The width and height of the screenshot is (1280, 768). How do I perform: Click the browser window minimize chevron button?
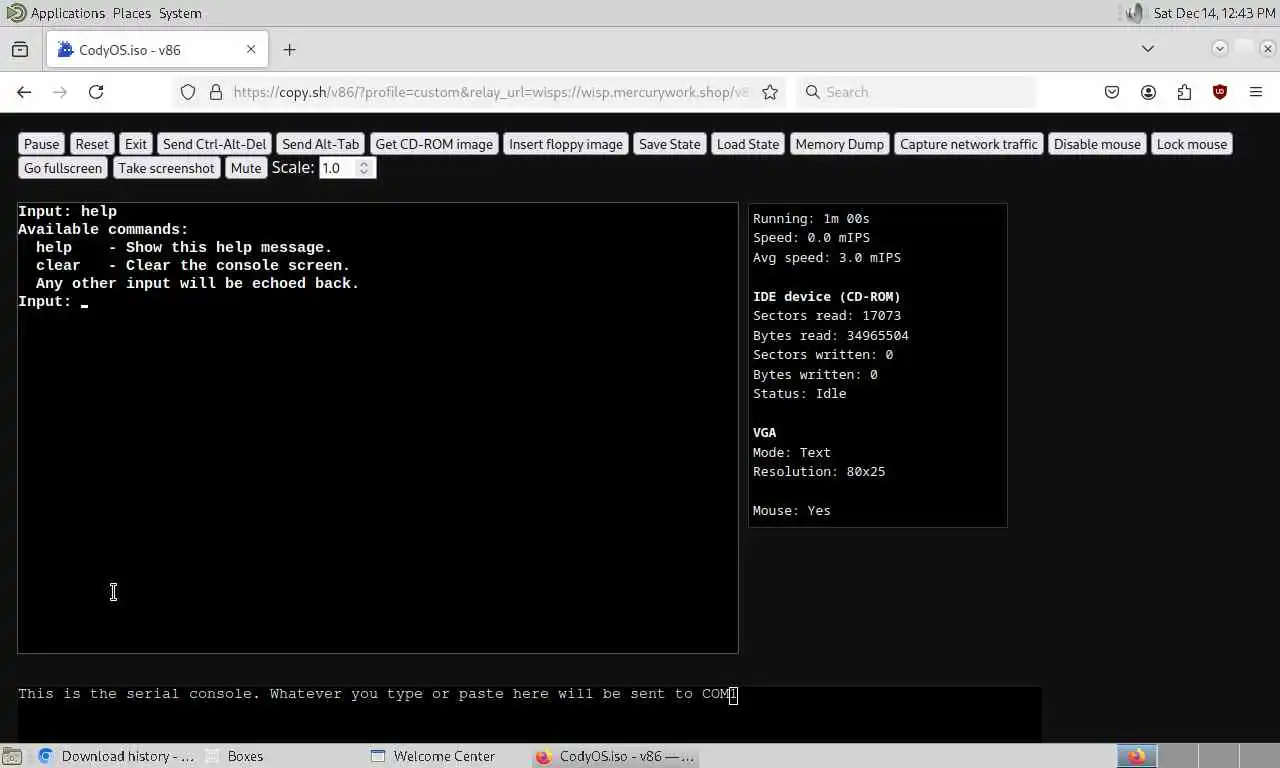[1220, 48]
